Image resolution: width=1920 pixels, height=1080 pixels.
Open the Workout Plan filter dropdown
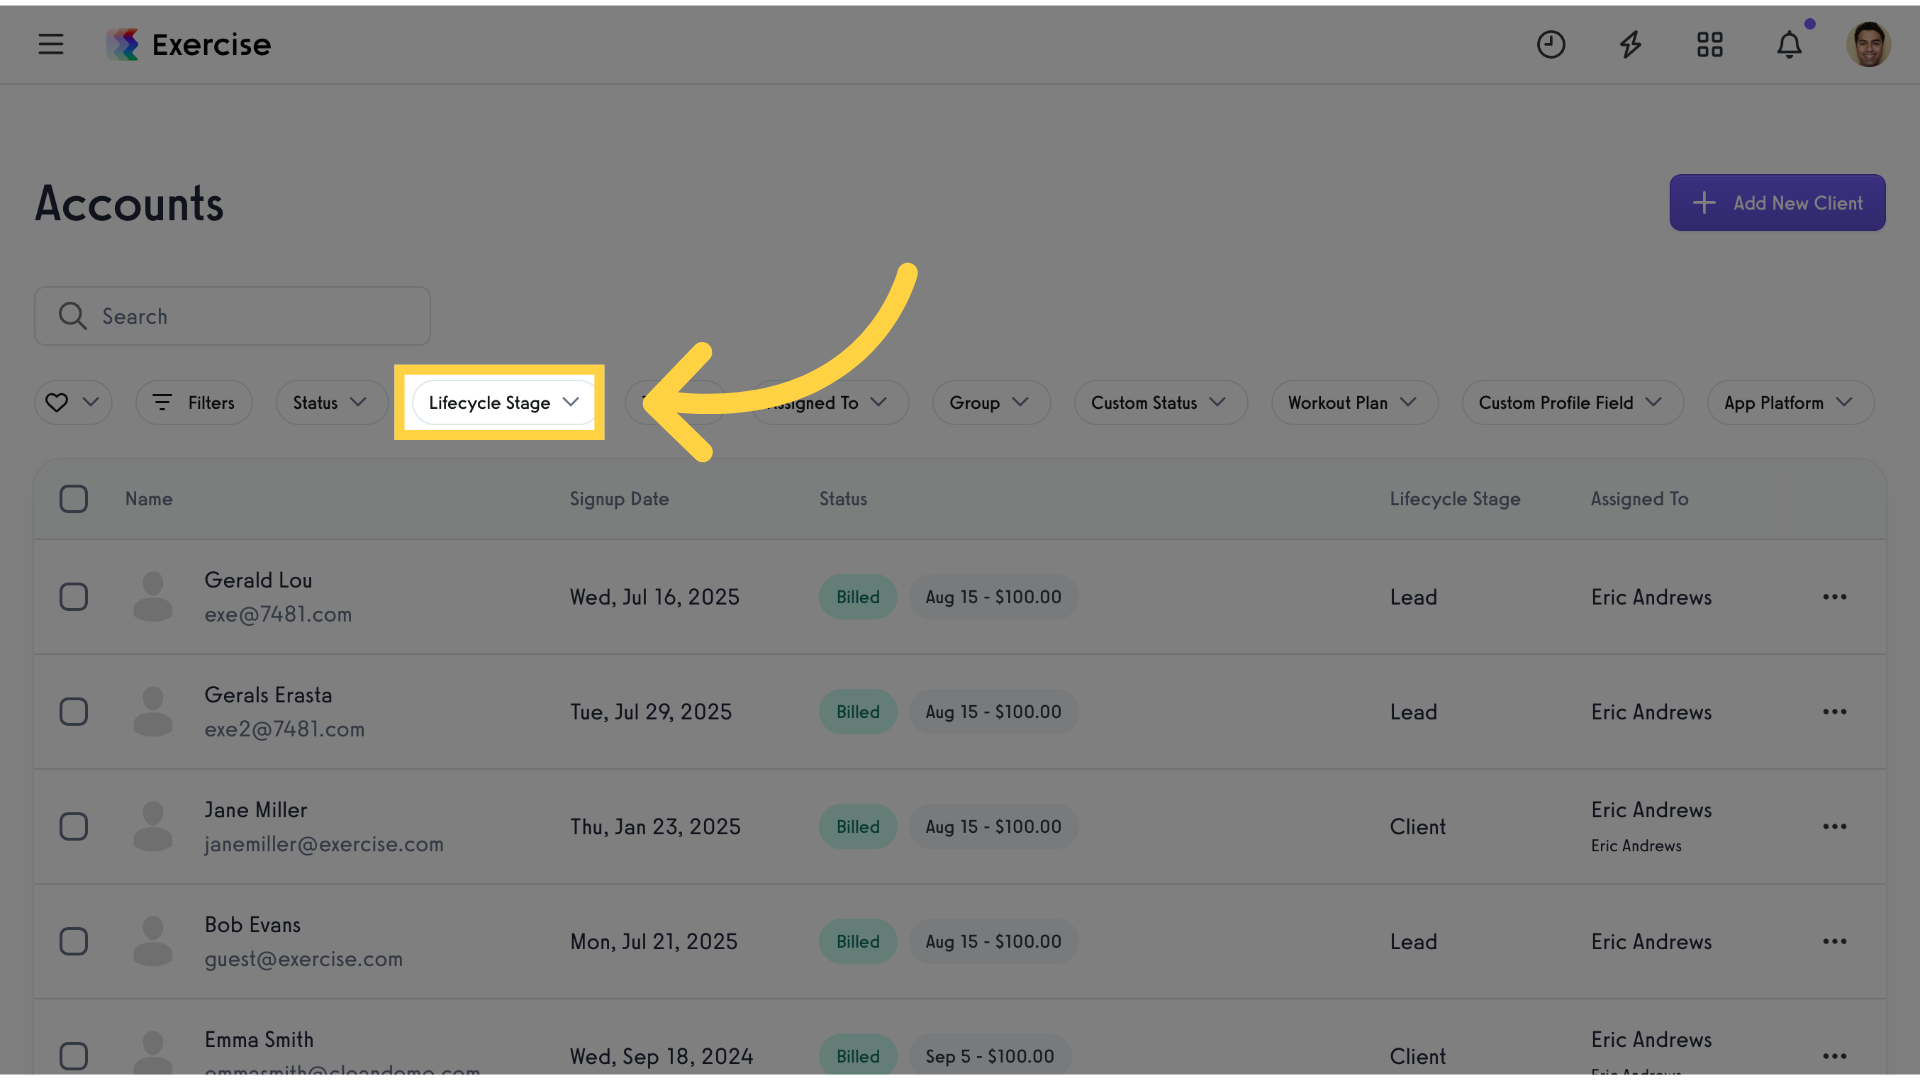[1354, 402]
